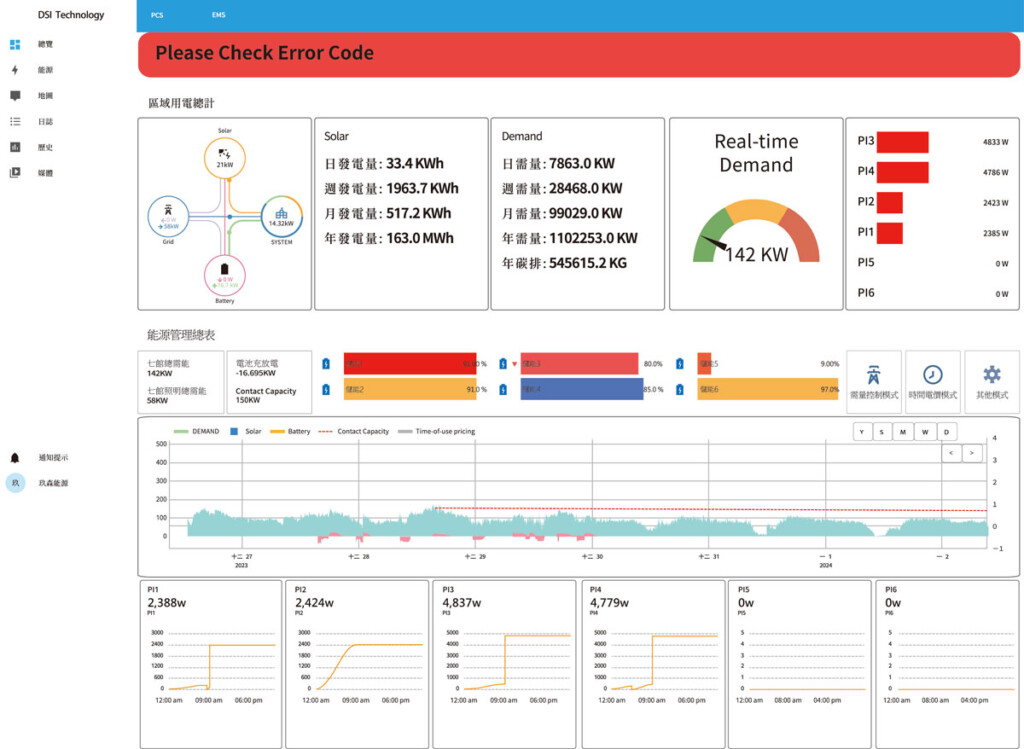This screenshot has height=749, width=1024.
Task: Open the 媒體 media play icon
Action: (x=15, y=172)
